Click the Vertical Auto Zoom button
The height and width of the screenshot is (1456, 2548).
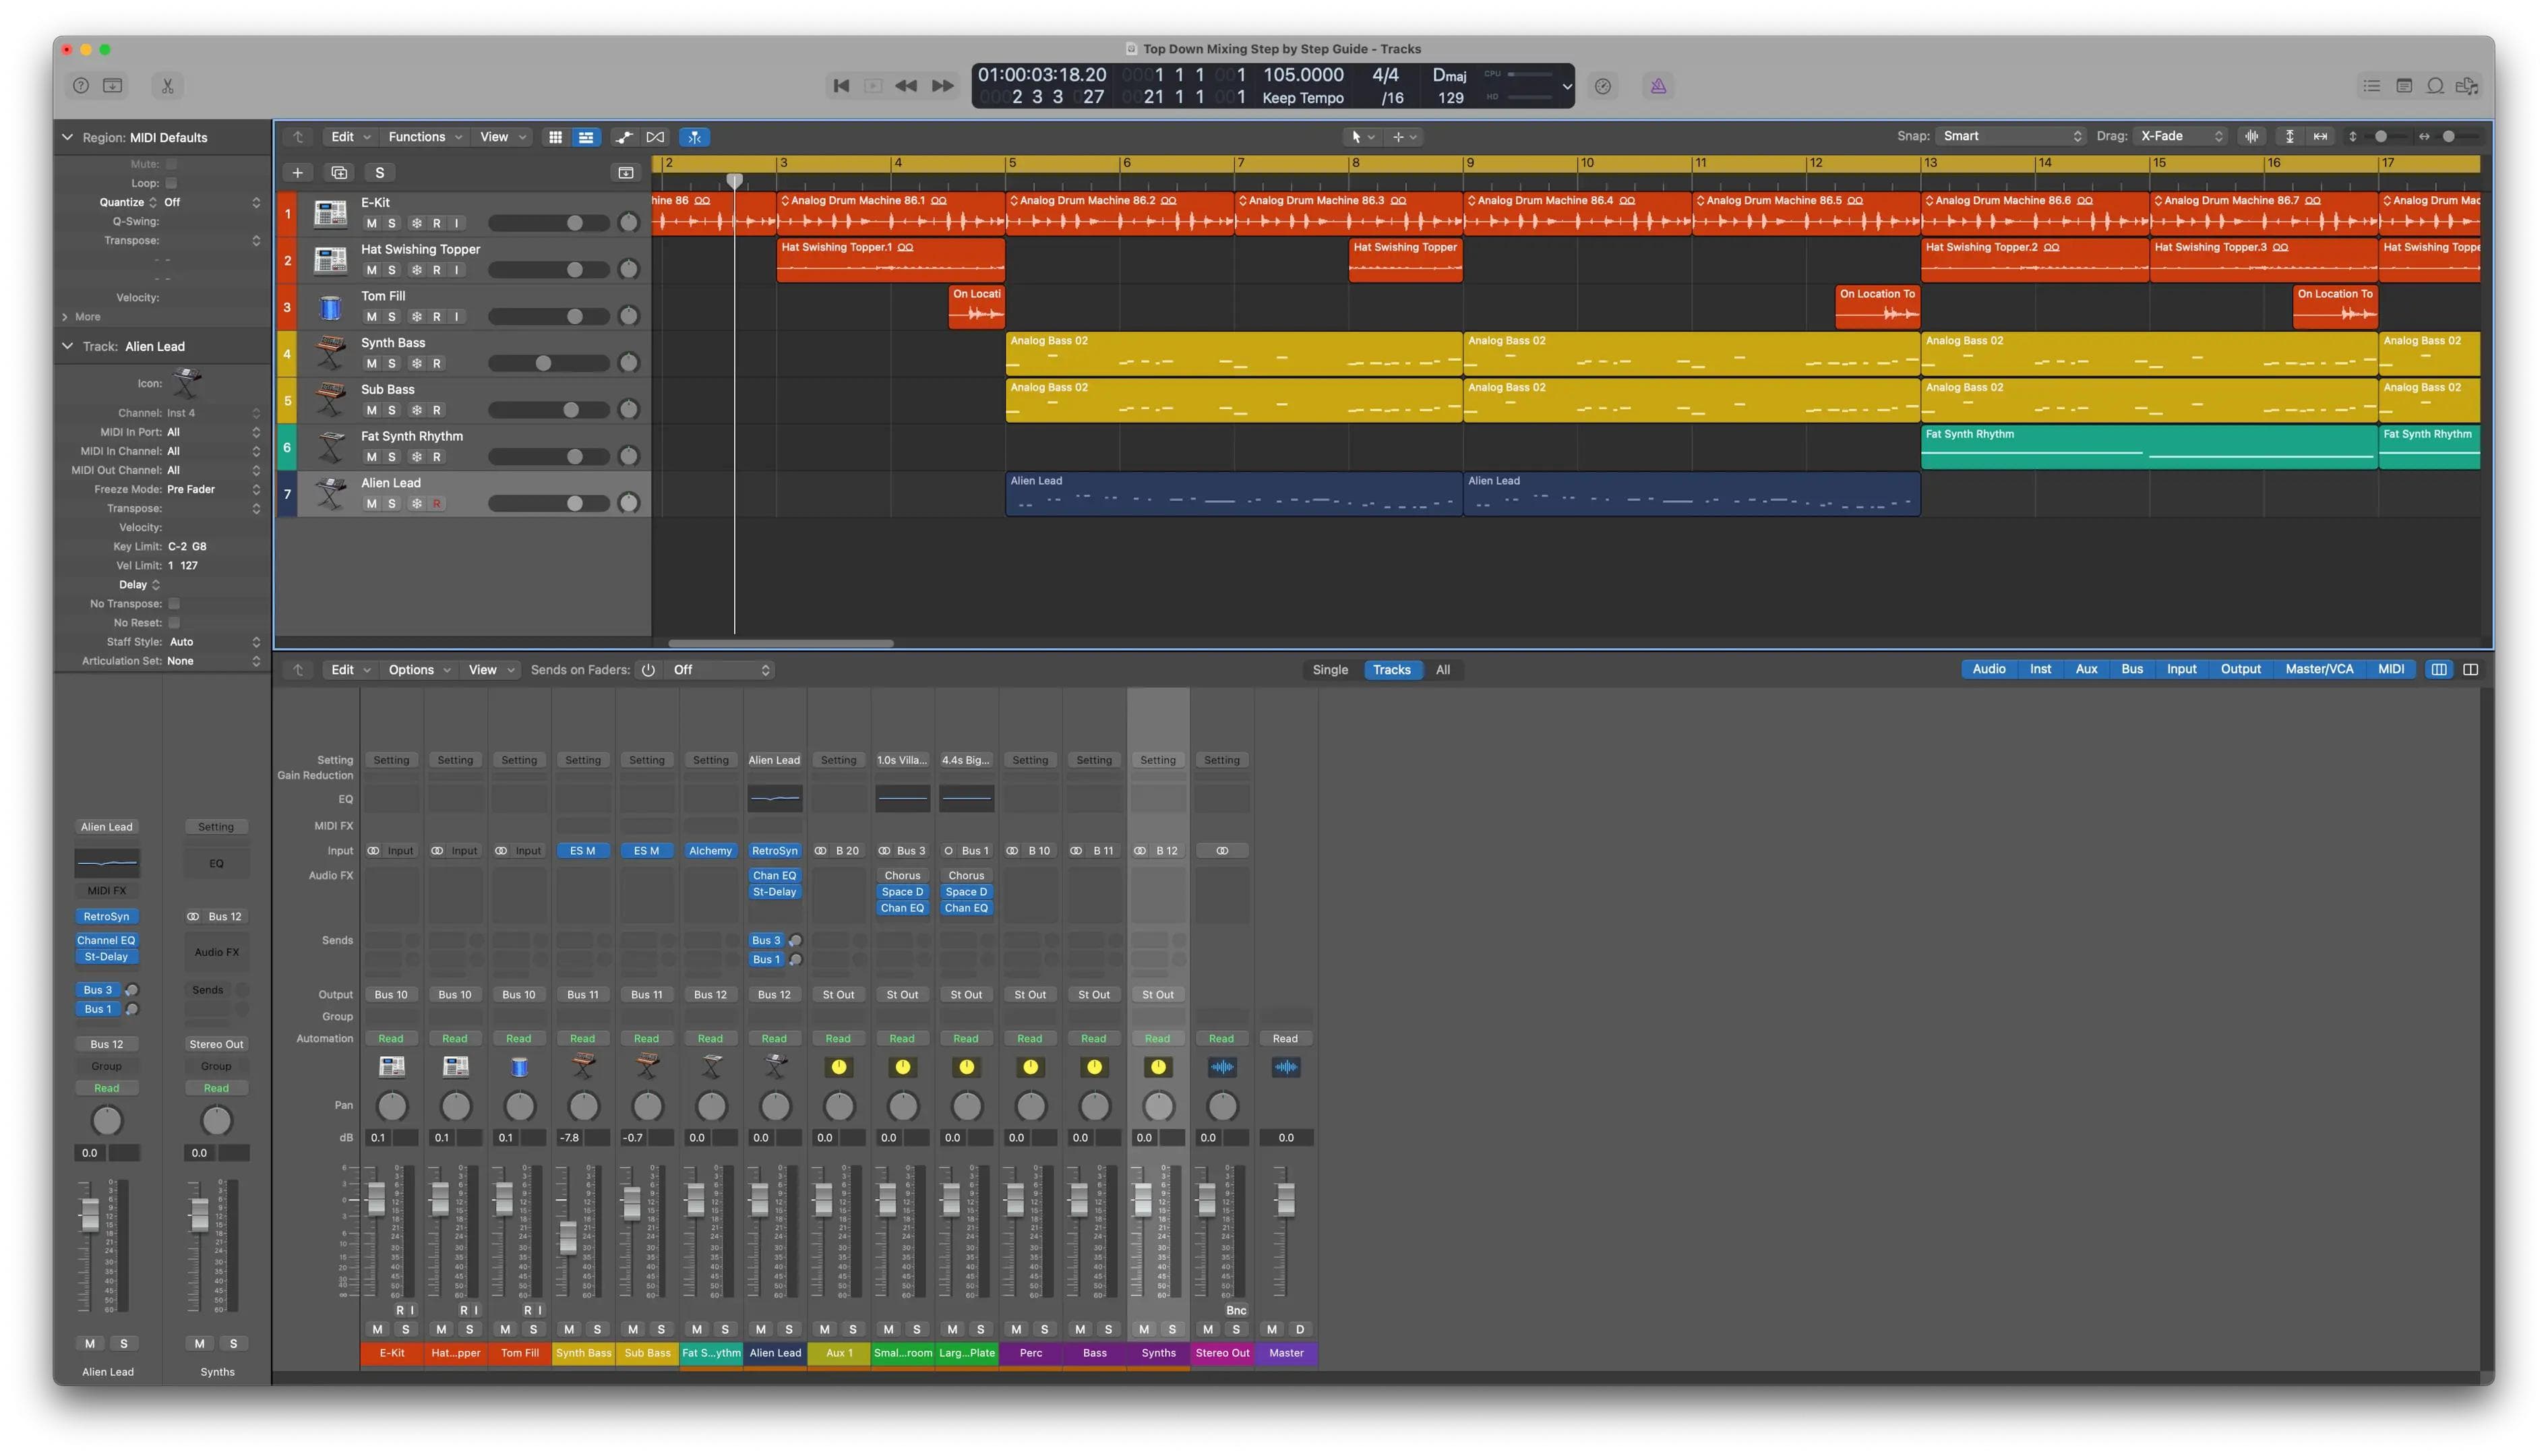[x=2290, y=136]
